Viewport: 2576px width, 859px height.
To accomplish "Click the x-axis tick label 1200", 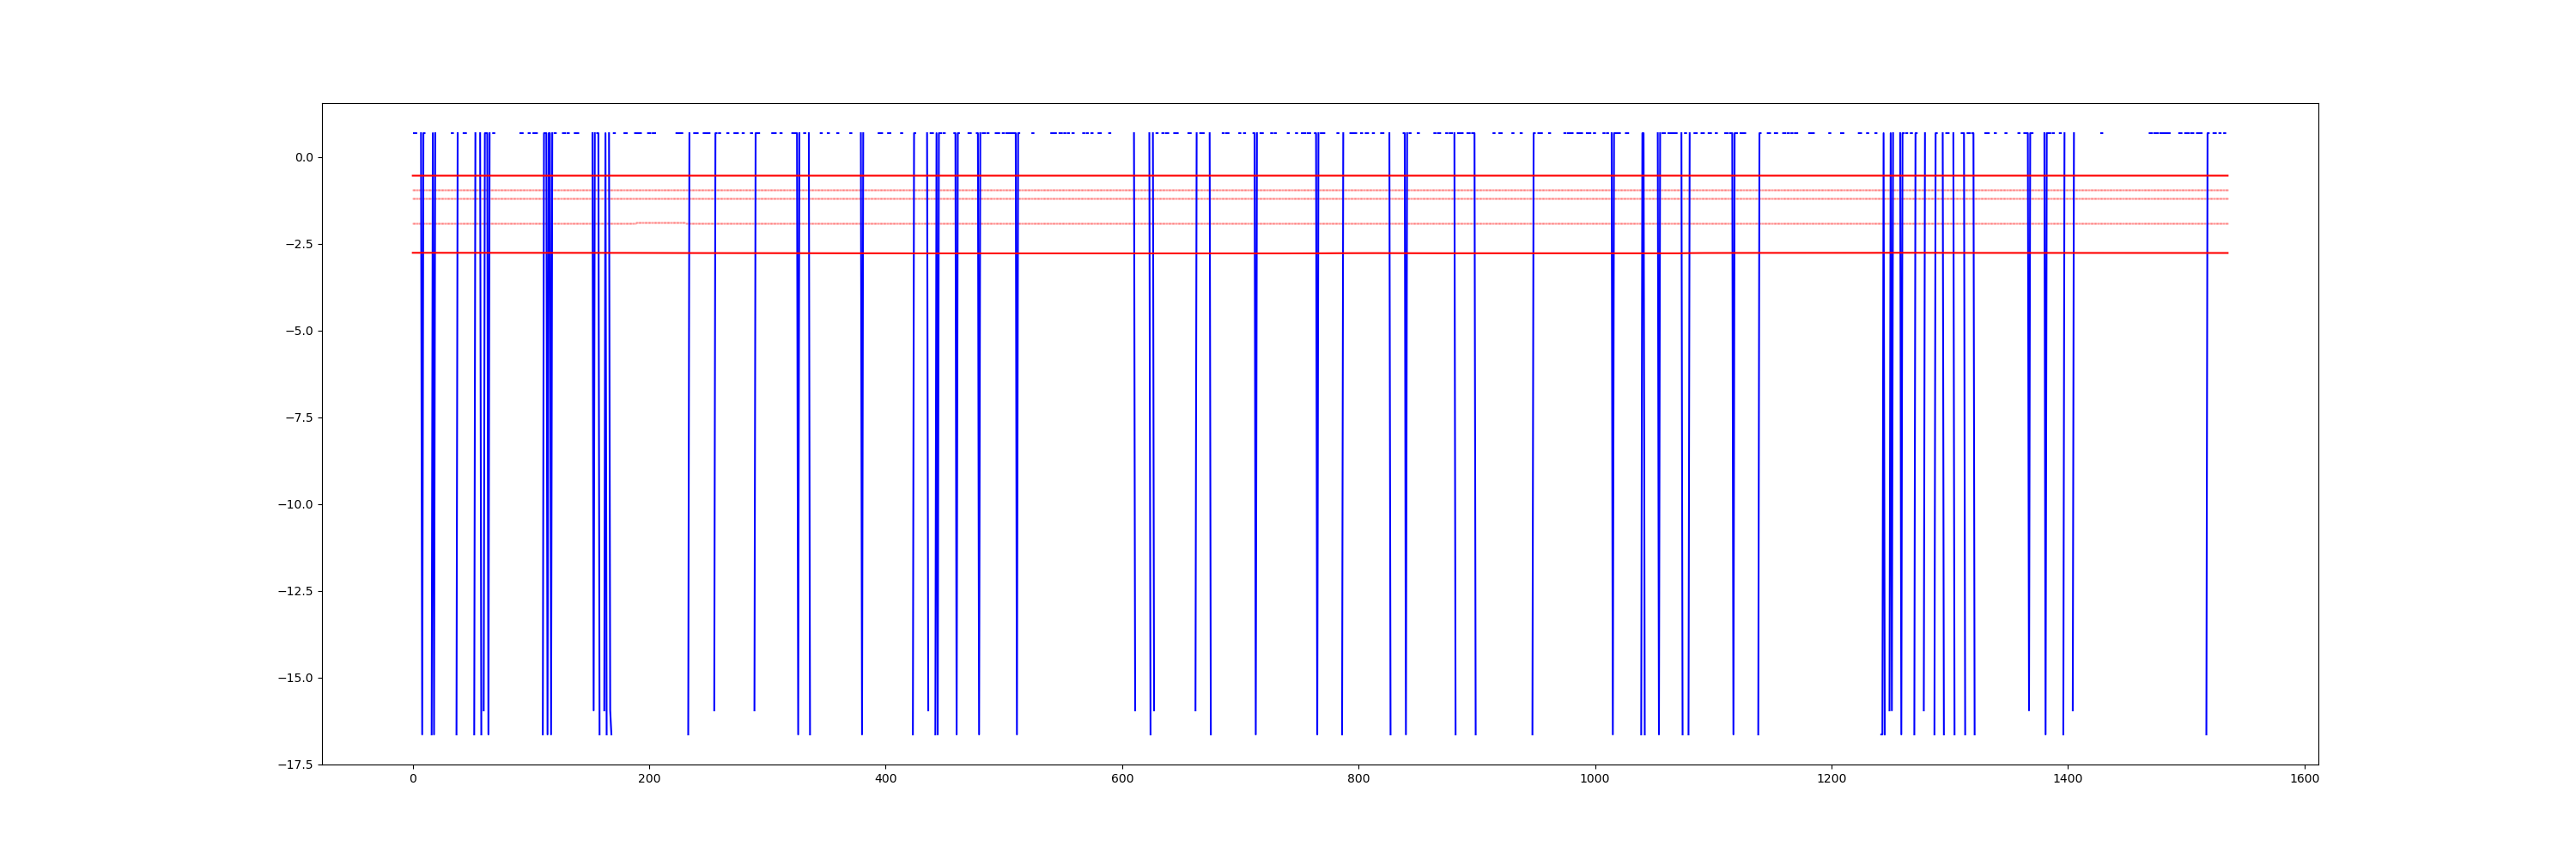I will [x=1832, y=779].
